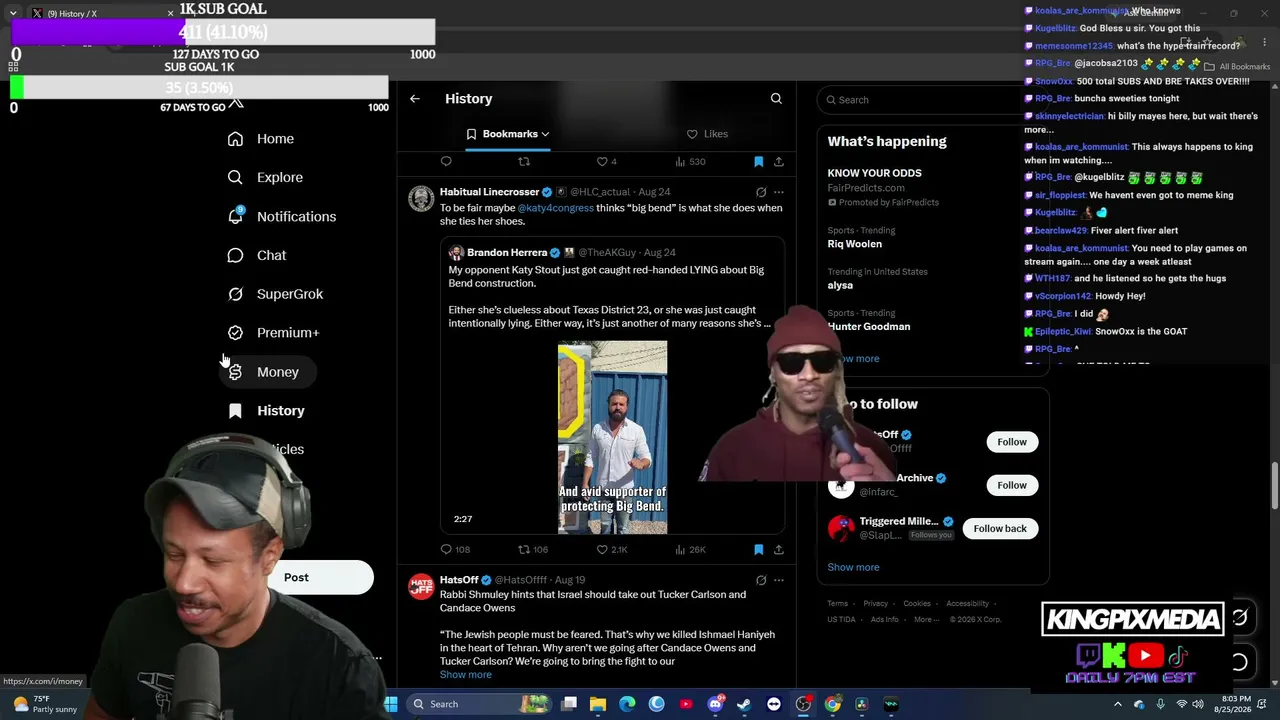This screenshot has width=1280, height=720.
Task: Like the tweet with 2.1K likes
Action: (x=611, y=549)
